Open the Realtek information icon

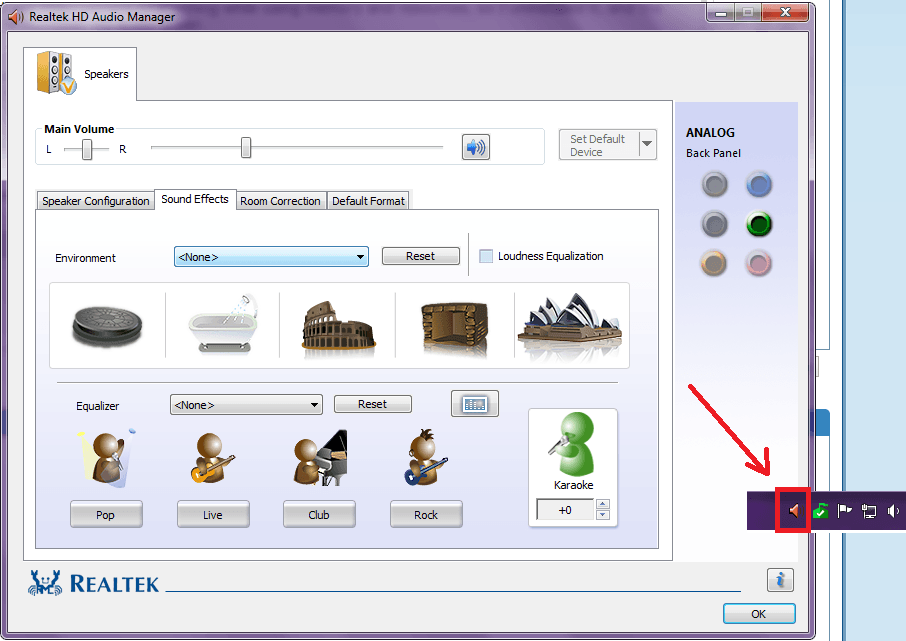coord(780,579)
